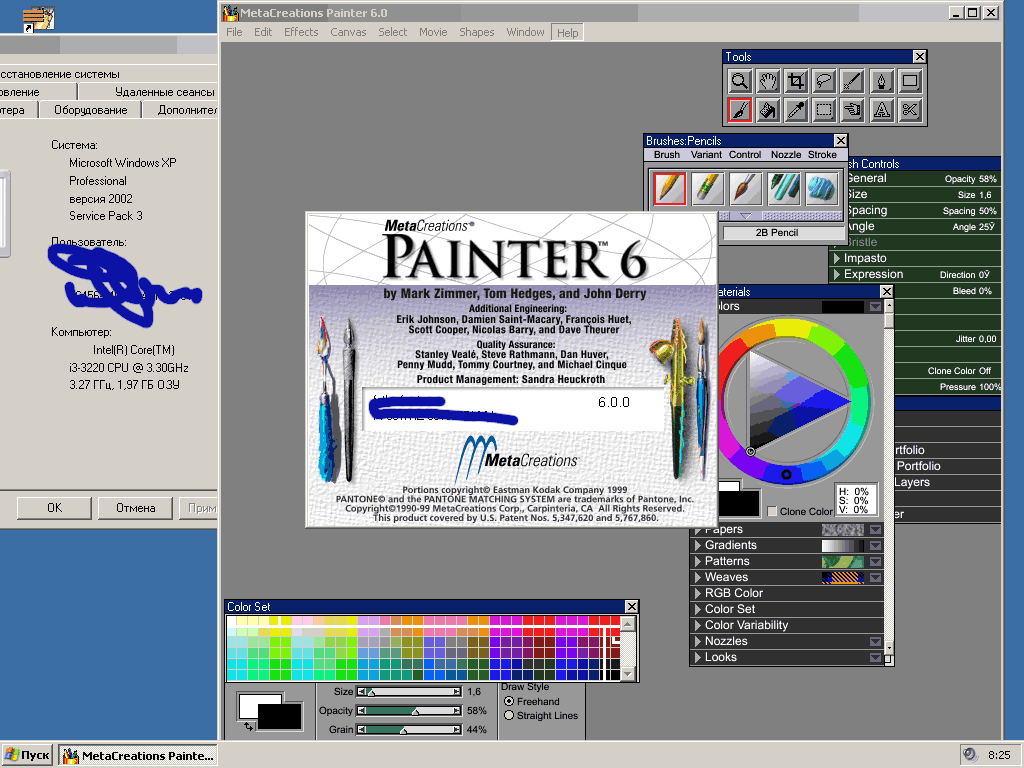Viewport: 1024px width, 768px height.
Task: Select the Lasso tool
Action: [x=824, y=82]
